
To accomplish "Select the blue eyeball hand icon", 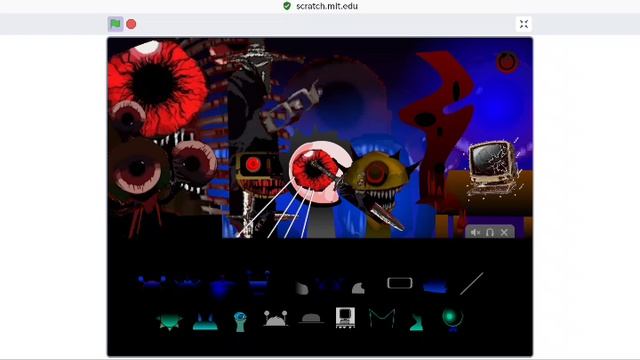I will 240,321.
